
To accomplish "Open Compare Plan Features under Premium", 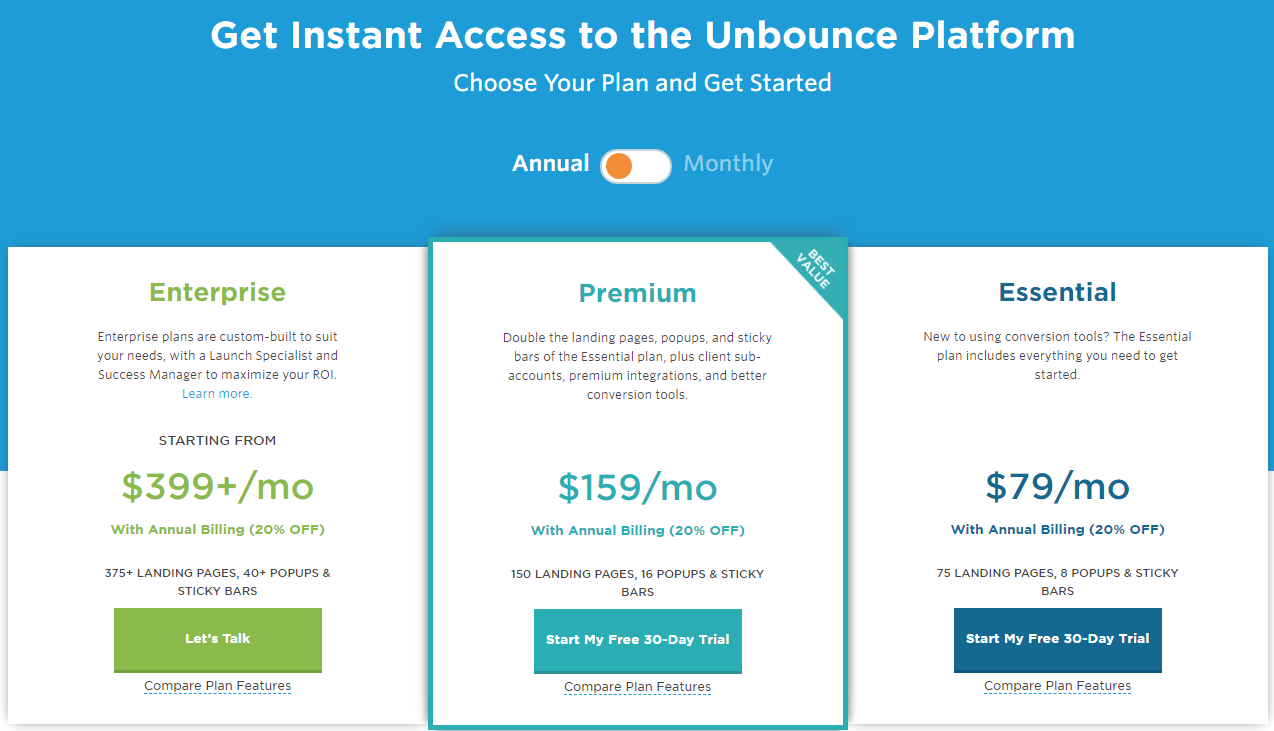I will [638, 687].
